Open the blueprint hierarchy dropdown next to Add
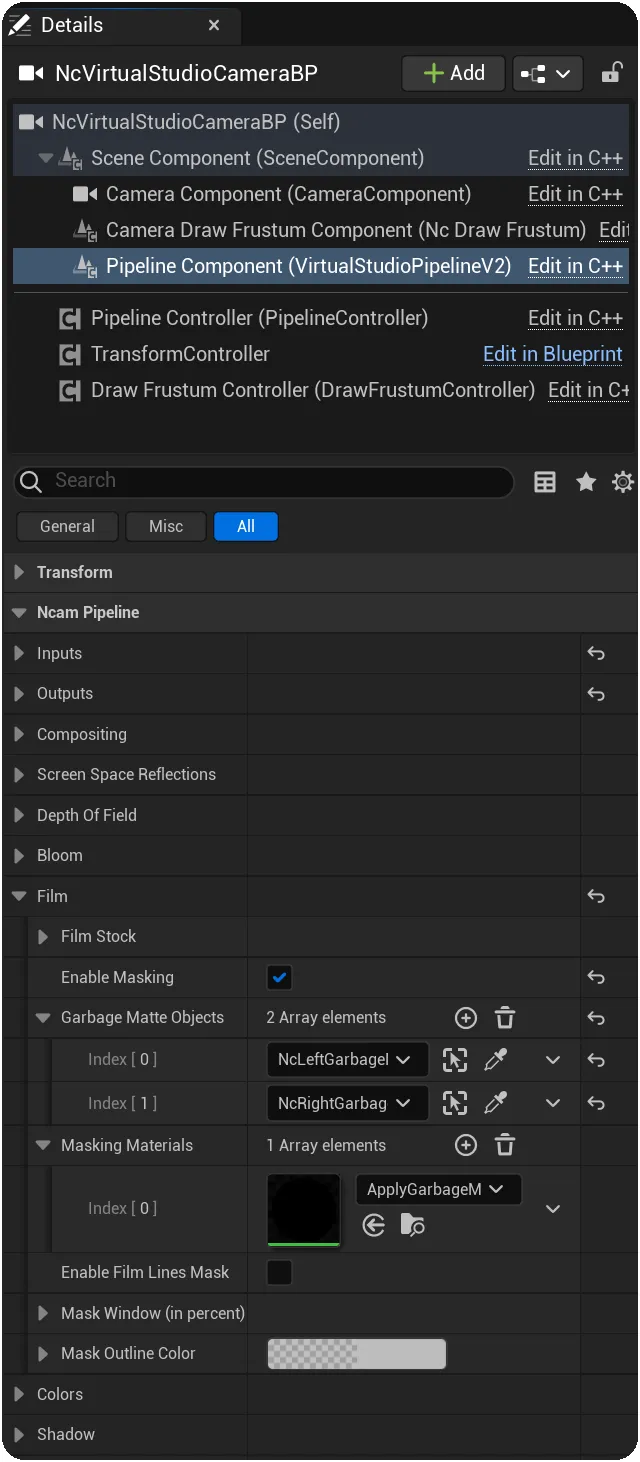This screenshot has width=640, height=1462. point(547,73)
